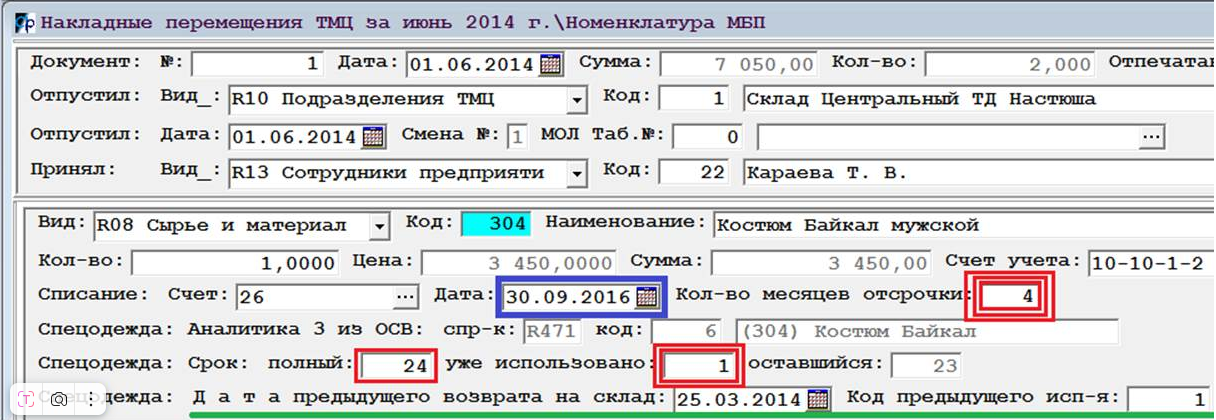
Task: Open the three-dot more options in overlay
Action: (90, 399)
